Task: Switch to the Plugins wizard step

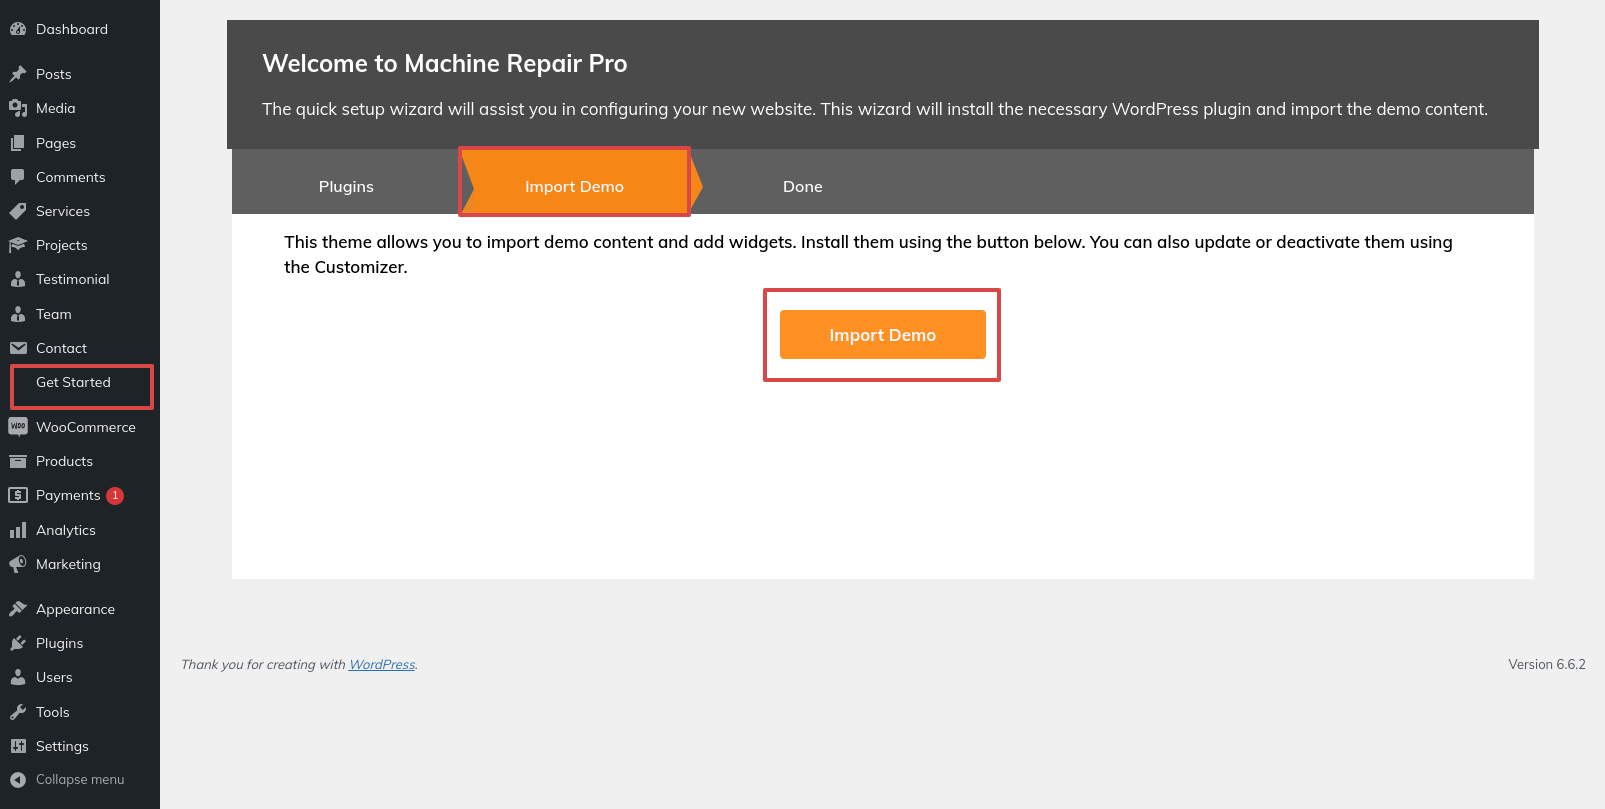Action: (x=346, y=187)
